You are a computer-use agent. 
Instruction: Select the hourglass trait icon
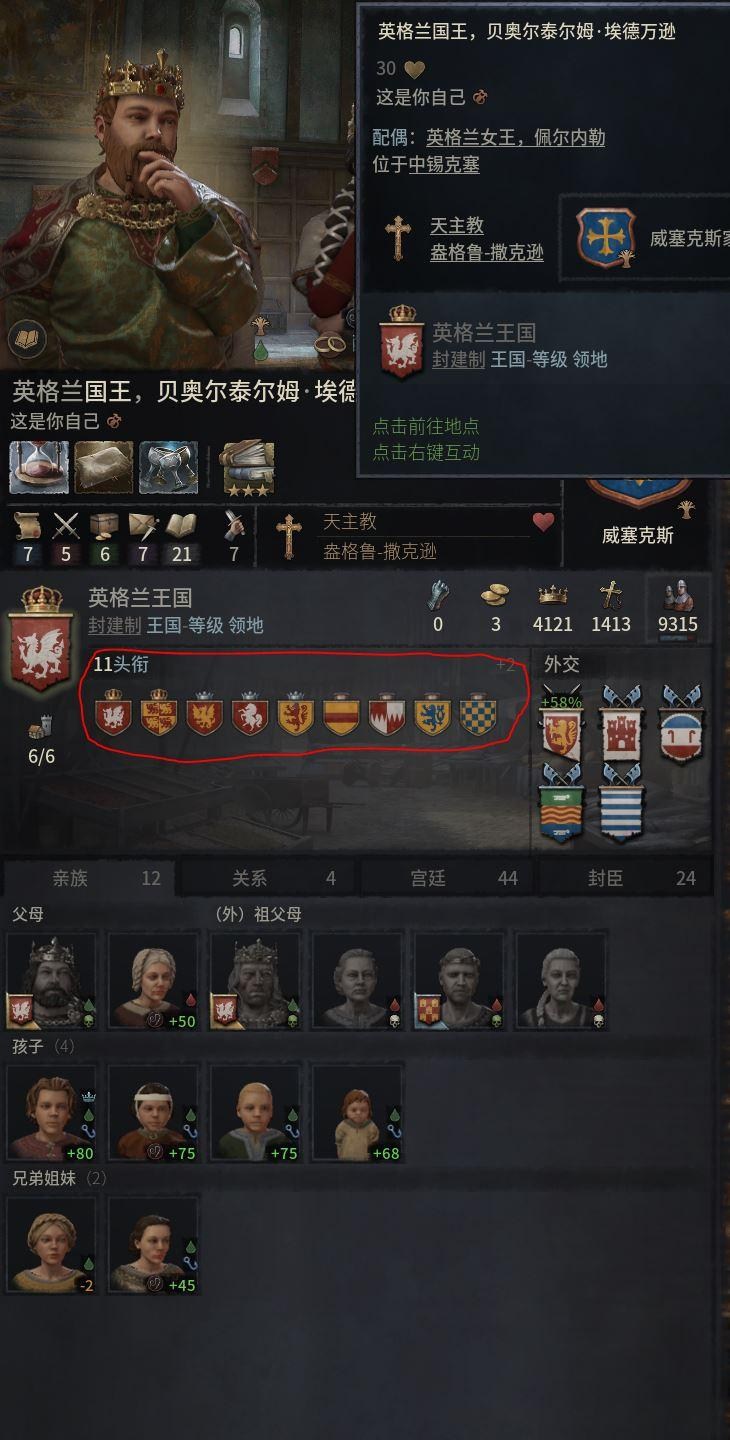tap(39, 467)
